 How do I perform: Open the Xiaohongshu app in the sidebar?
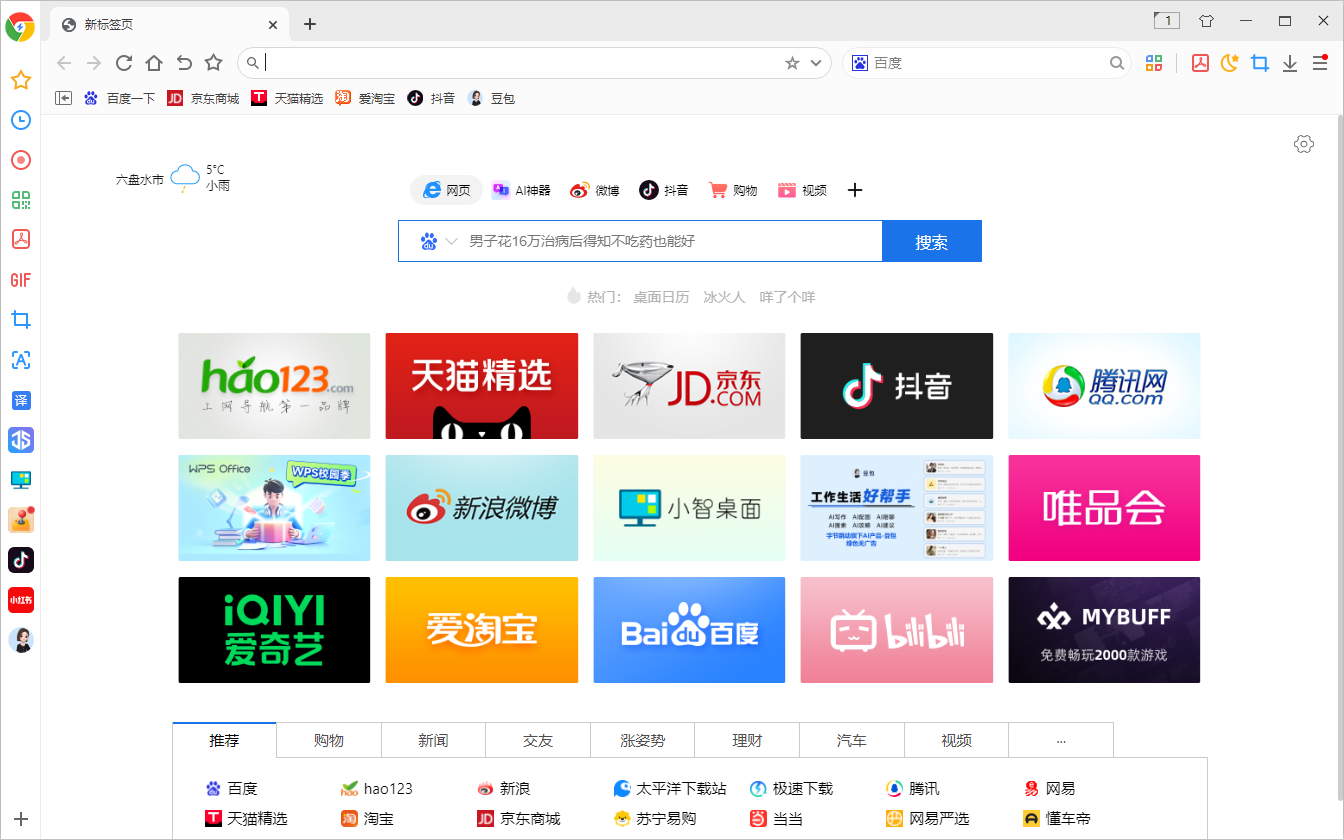click(20, 600)
